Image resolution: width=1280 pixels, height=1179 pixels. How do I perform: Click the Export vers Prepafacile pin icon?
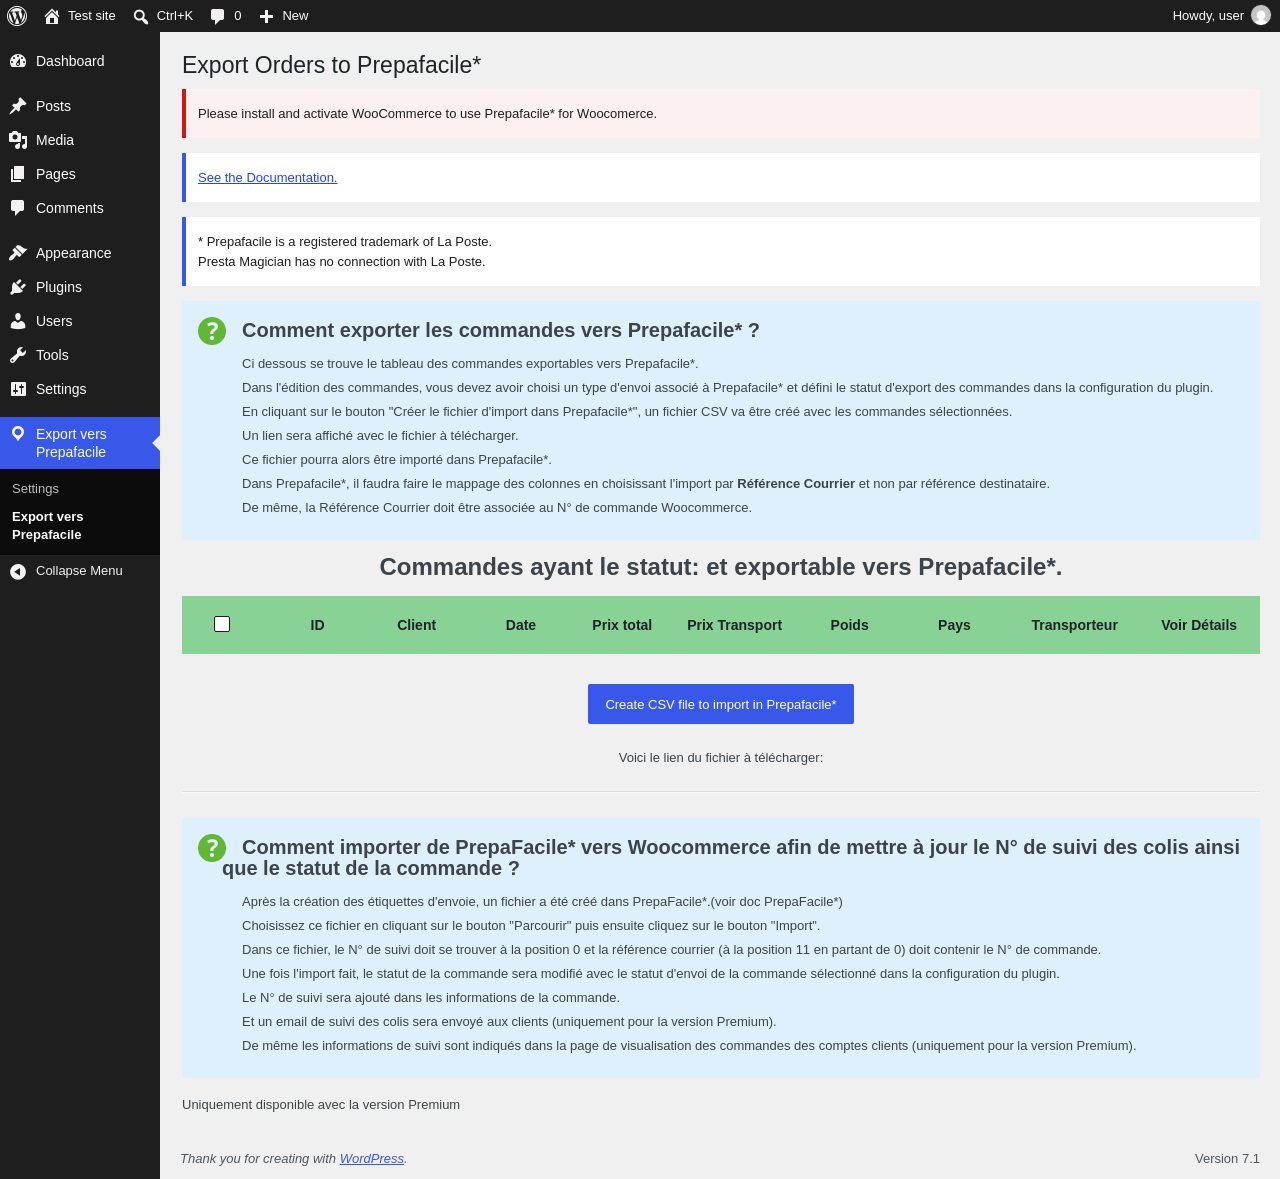click(18, 434)
